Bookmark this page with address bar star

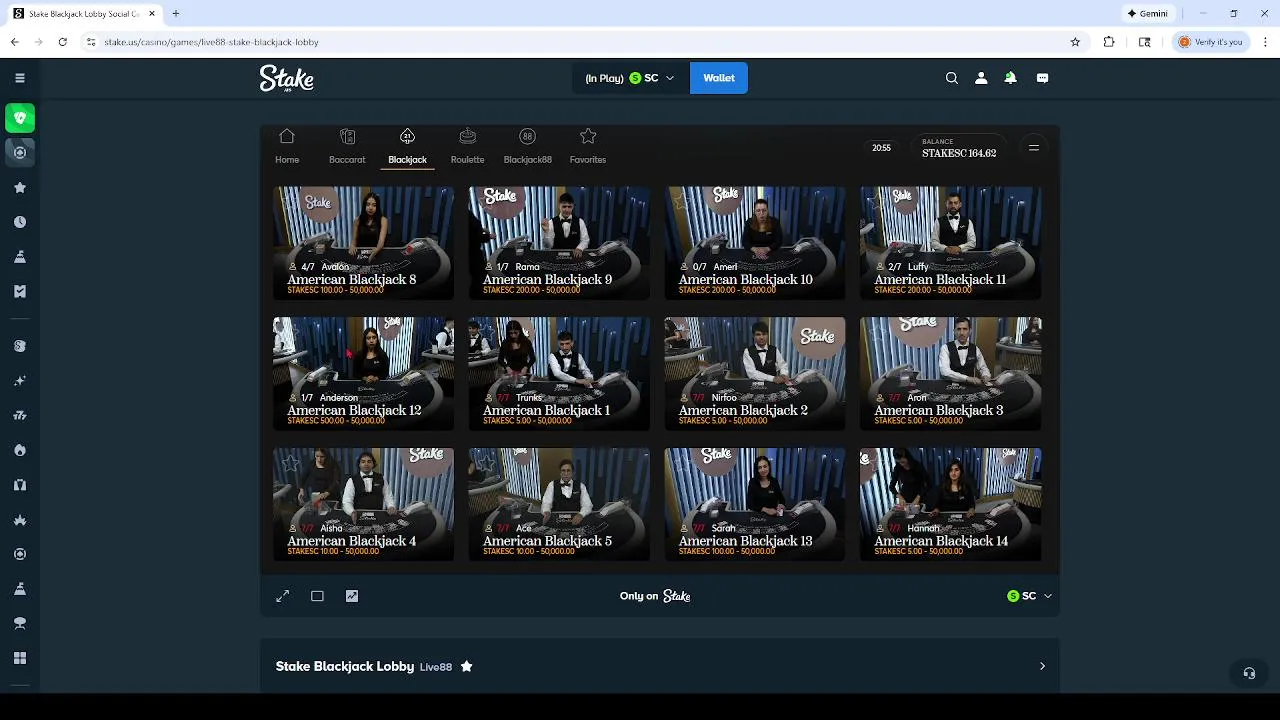tap(1075, 42)
